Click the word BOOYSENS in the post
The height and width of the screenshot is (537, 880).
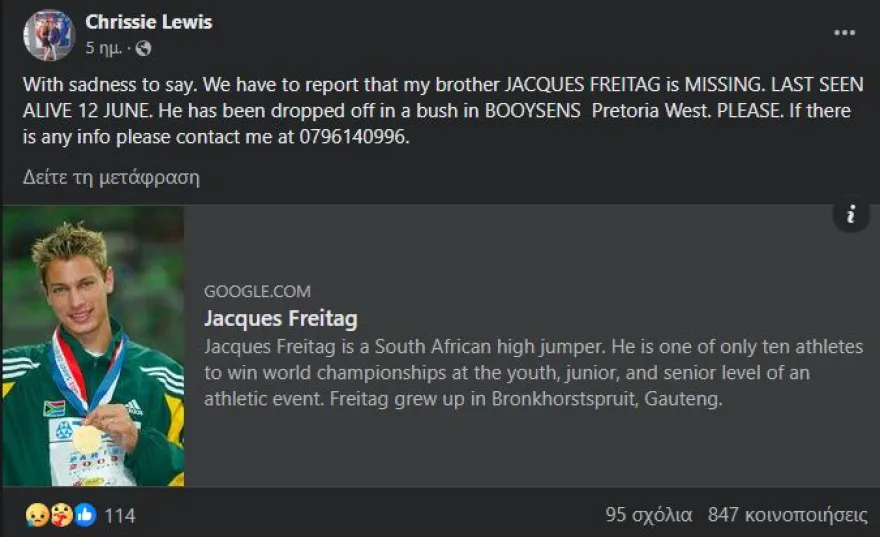[x=532, y=111]
